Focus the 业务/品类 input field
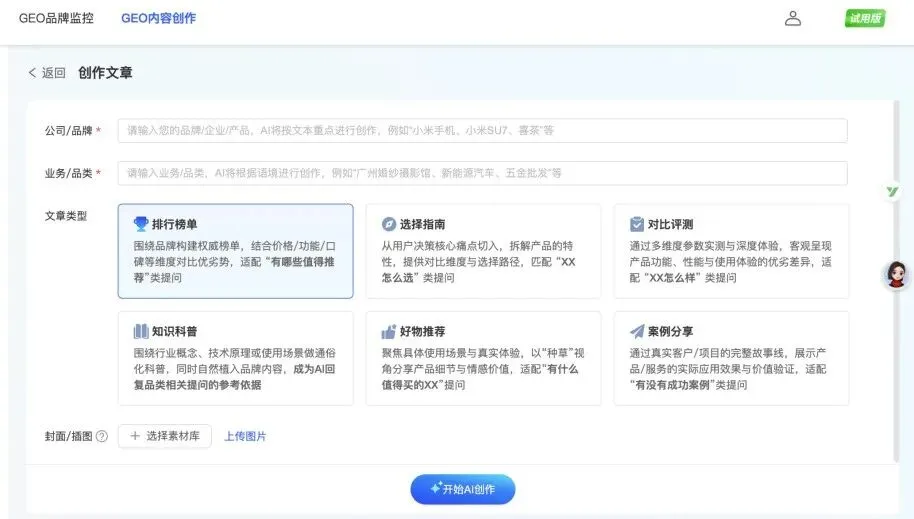Screen dimensions: 914x519 click(x=483, y=173)
